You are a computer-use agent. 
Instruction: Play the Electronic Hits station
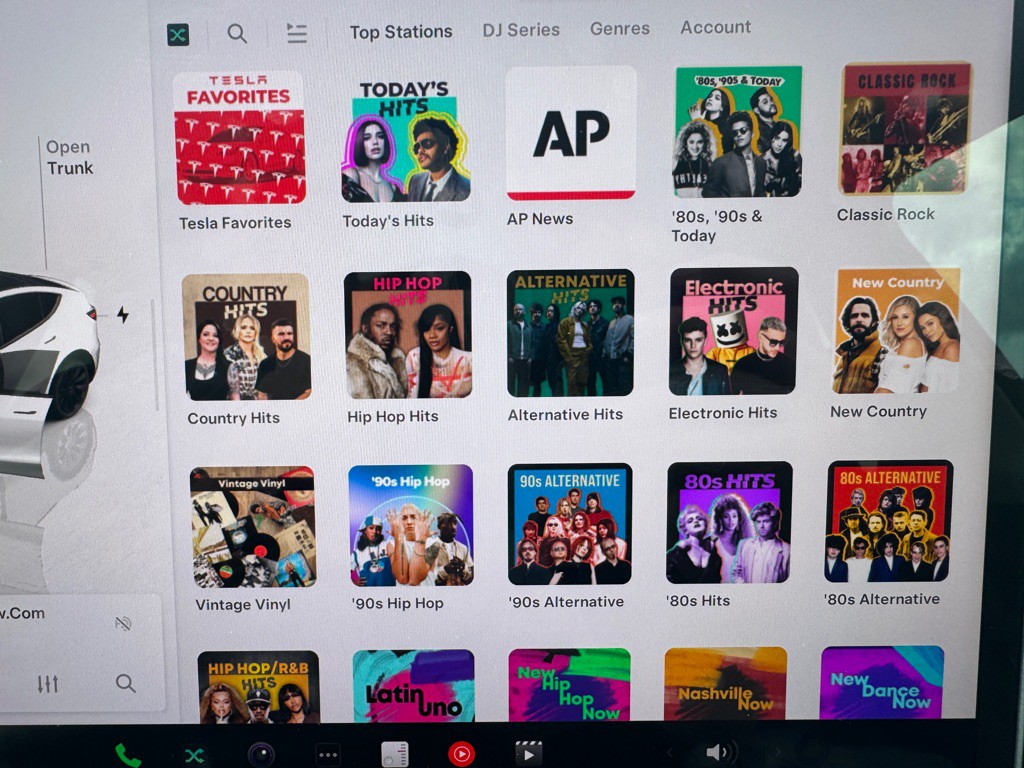tap(733, 331)
